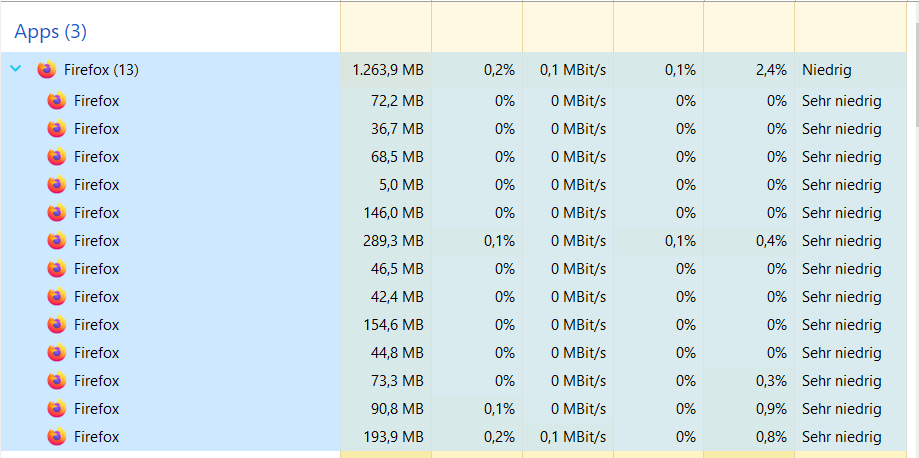The image size is (919, 458).
Task: Click the Firefox icon in the 73,3 MB row
Action: [56, 381]
